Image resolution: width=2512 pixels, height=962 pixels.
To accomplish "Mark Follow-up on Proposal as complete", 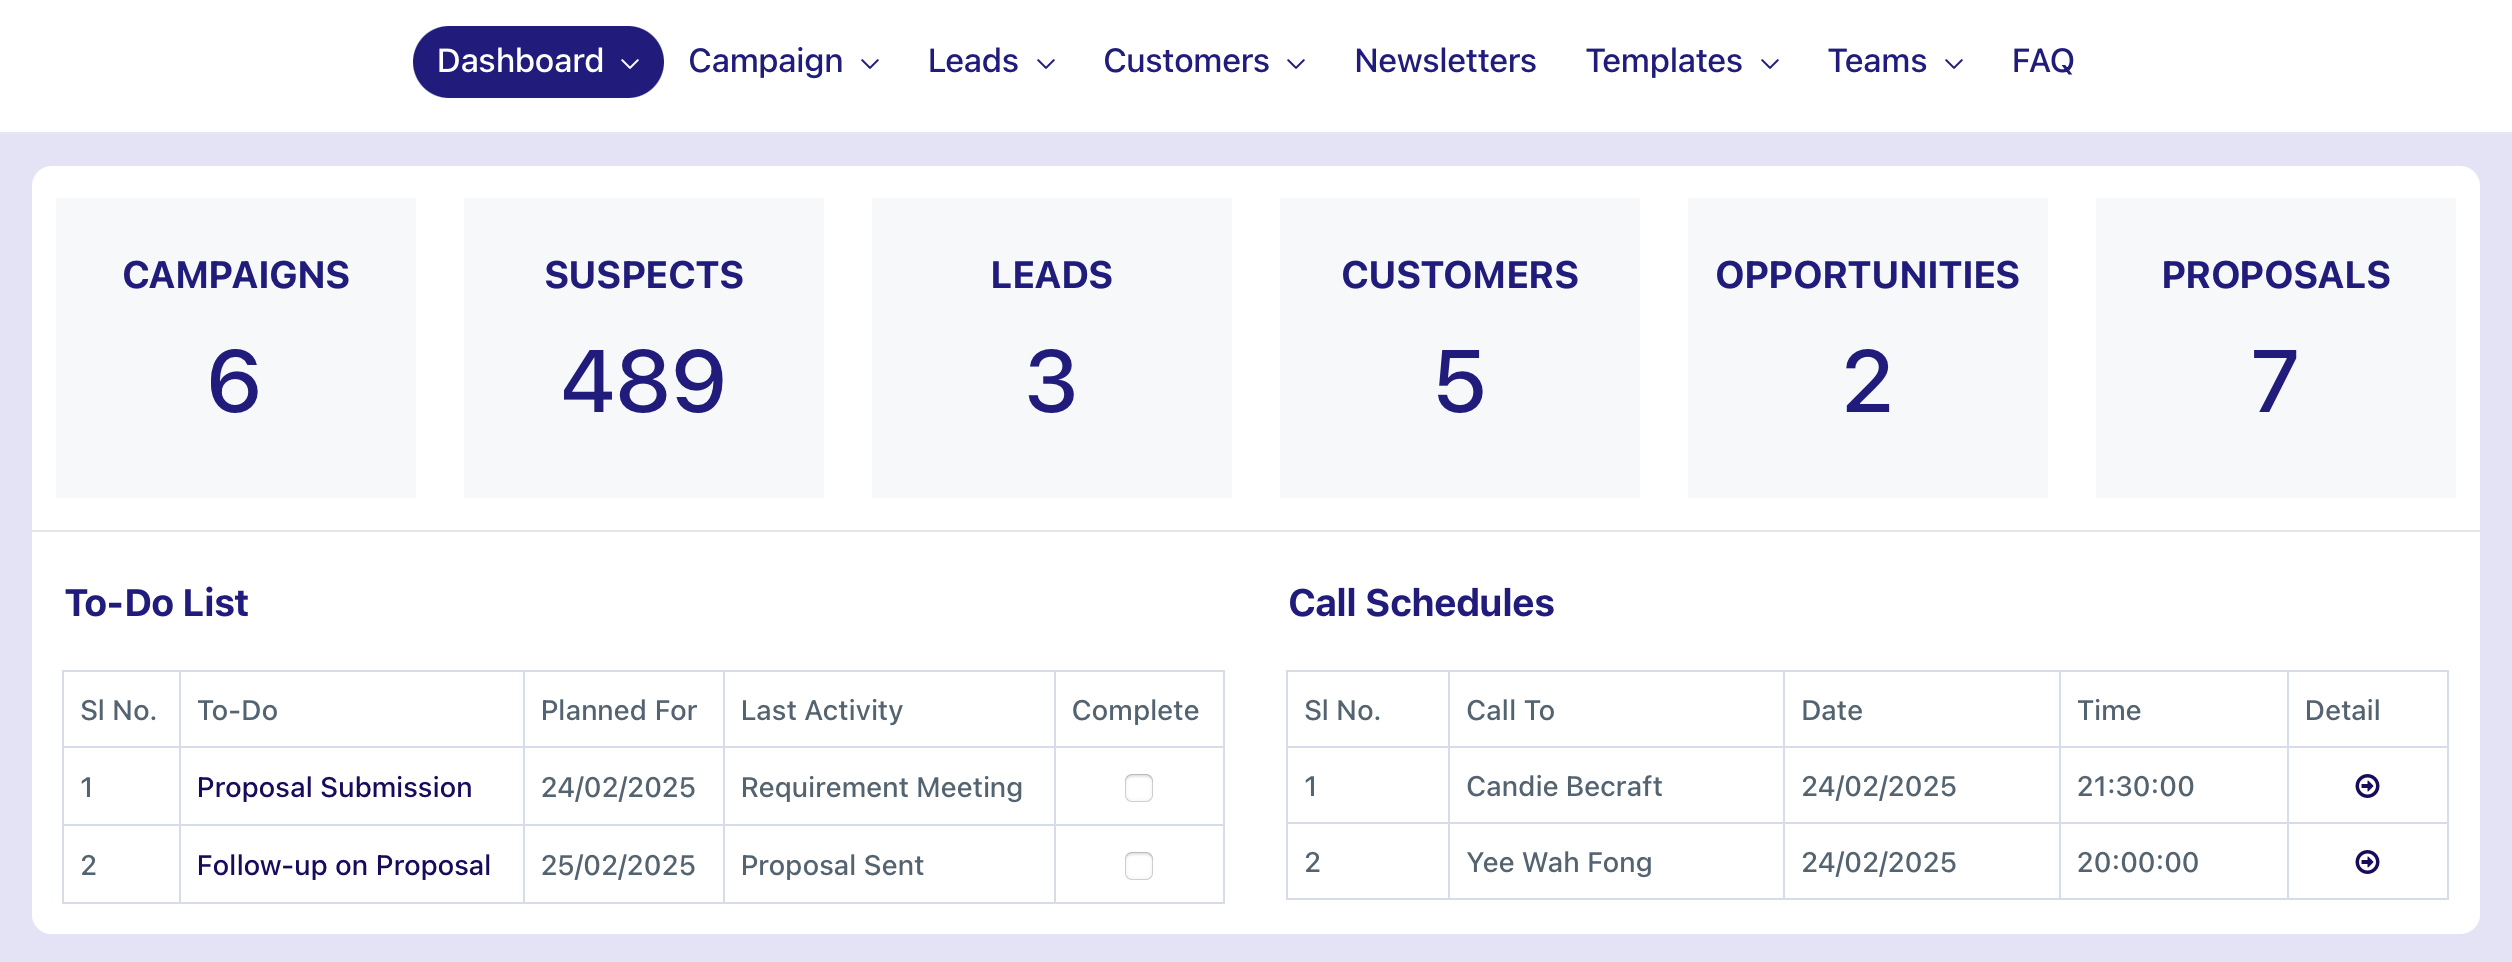I will [x=1138, y=865].
